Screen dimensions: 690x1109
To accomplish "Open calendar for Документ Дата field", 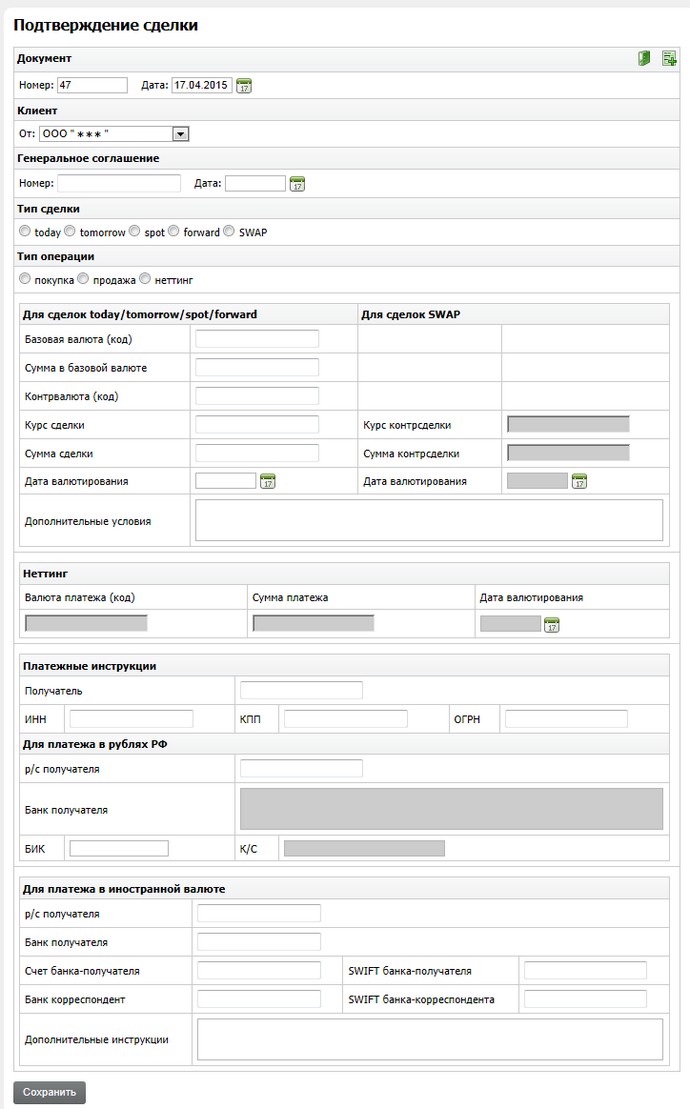I will [244, 86].
